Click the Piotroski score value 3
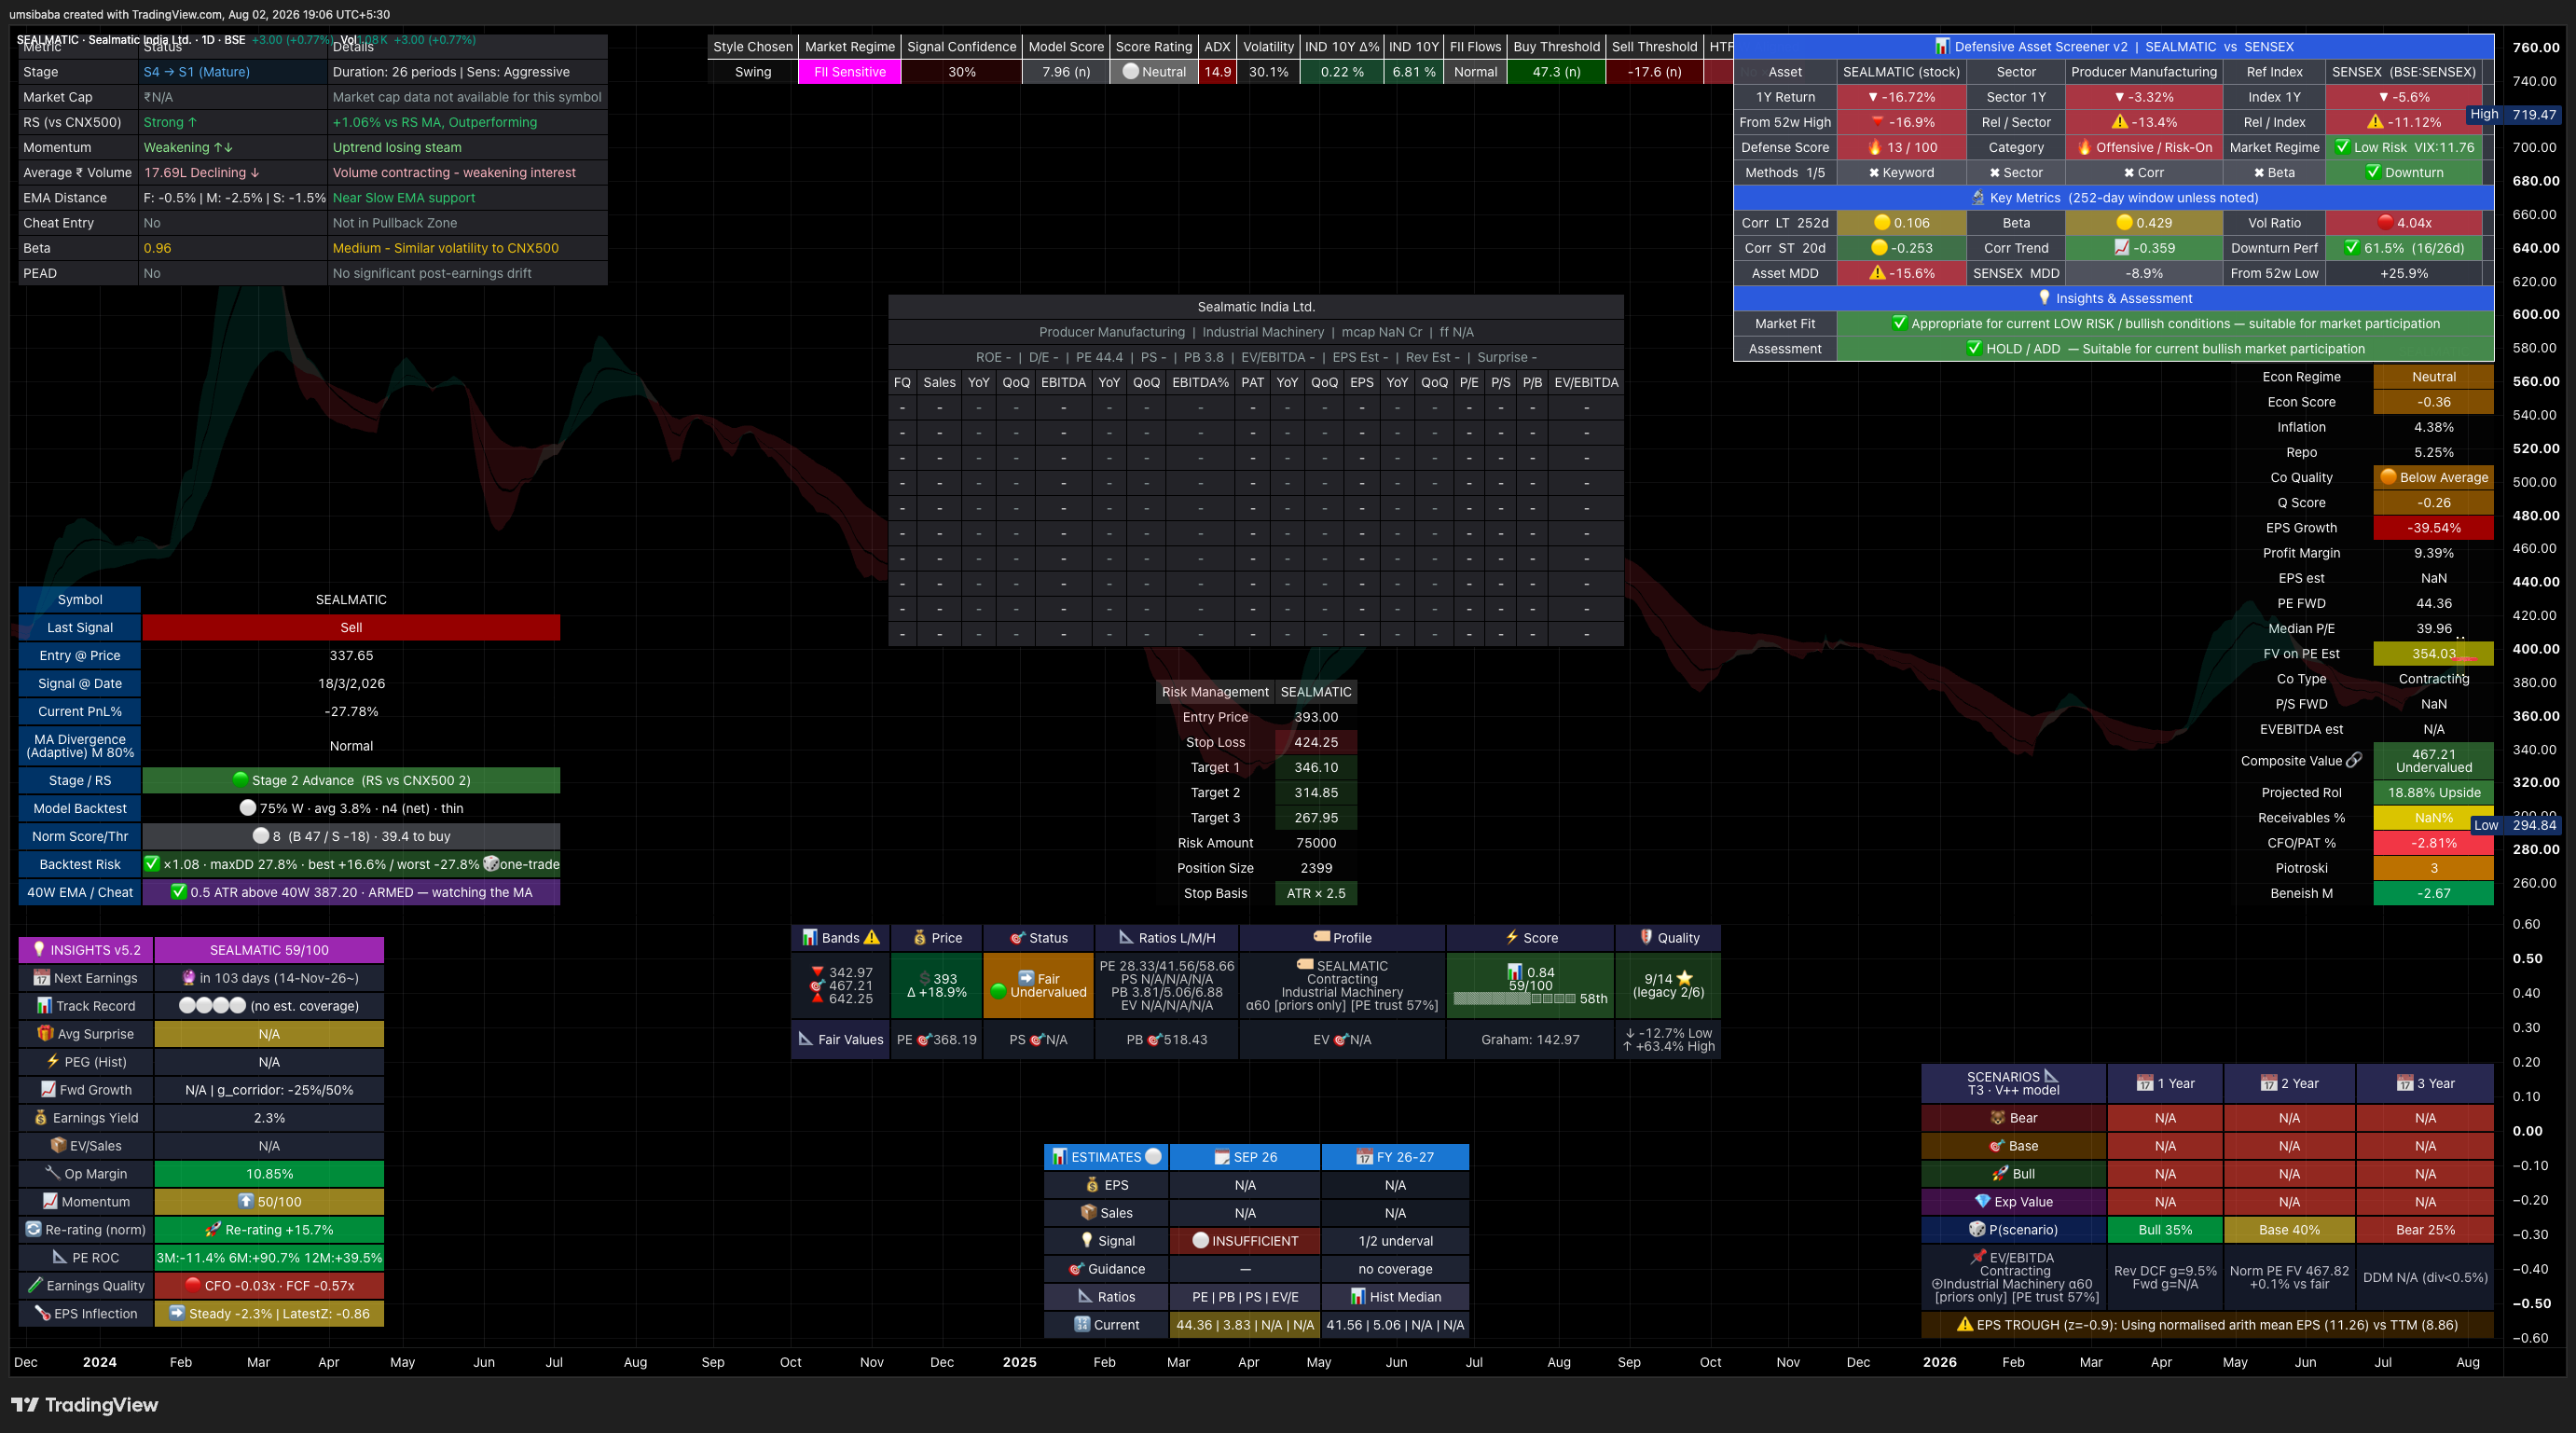 [2433, 868]
